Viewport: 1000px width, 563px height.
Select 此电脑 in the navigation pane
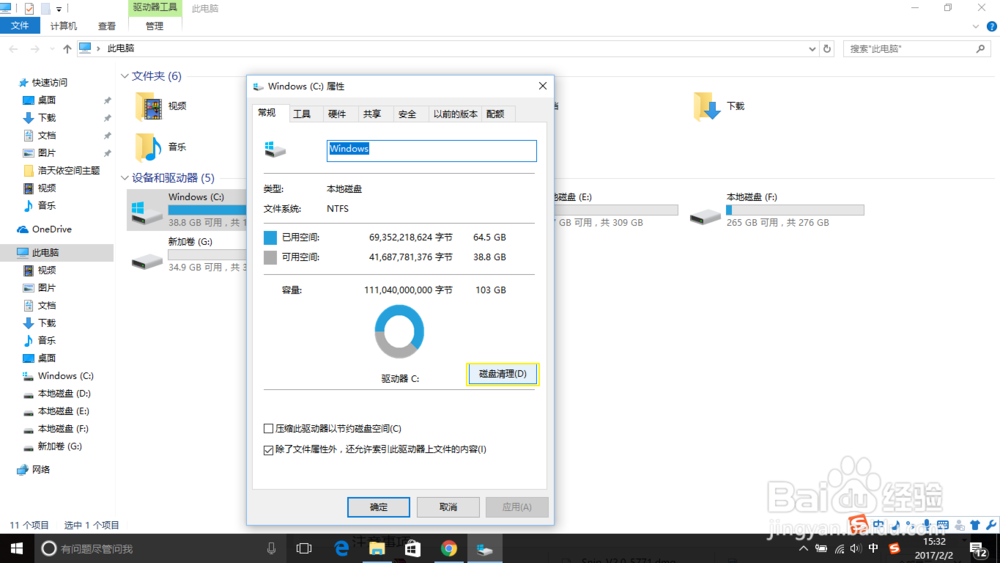point(45,252)
